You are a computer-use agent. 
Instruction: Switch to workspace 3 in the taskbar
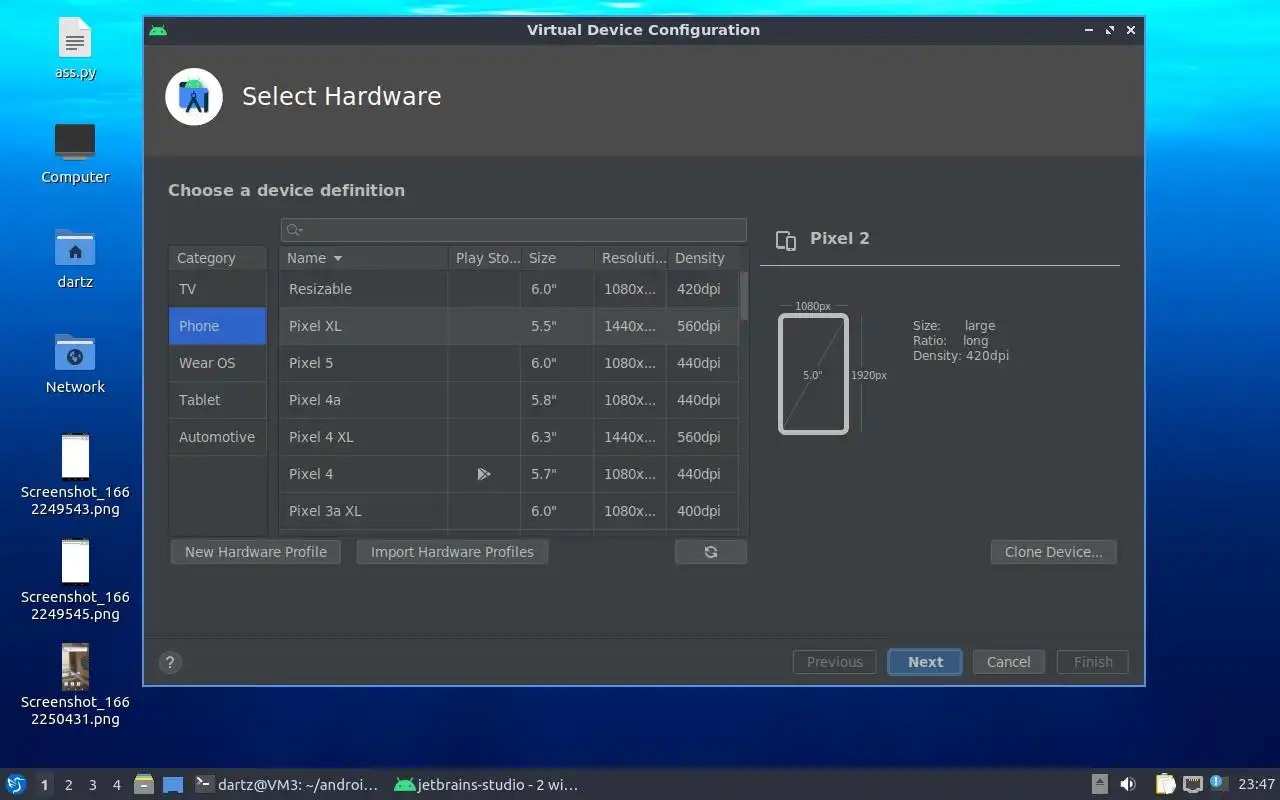(x=92, y=785)
